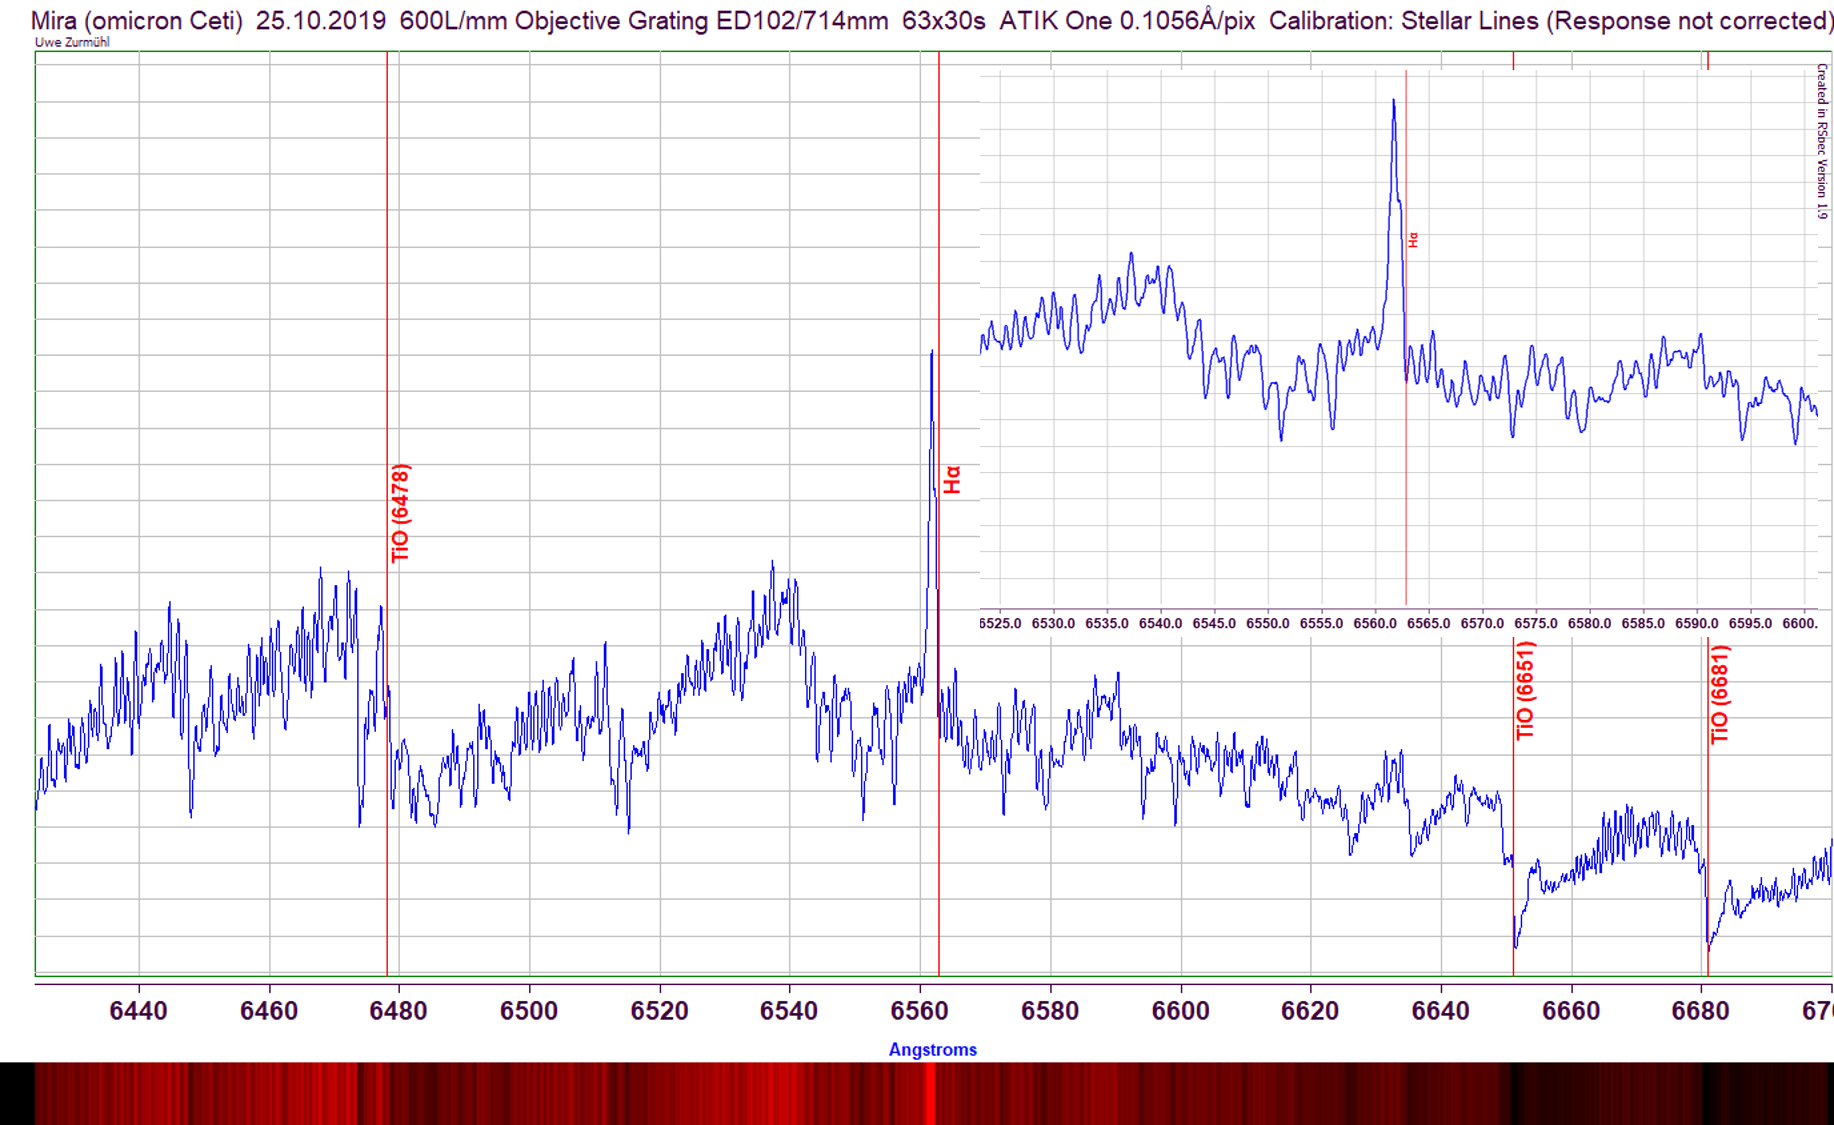Select the 6600 x-axis tick label

(x=1180, y=1011)
